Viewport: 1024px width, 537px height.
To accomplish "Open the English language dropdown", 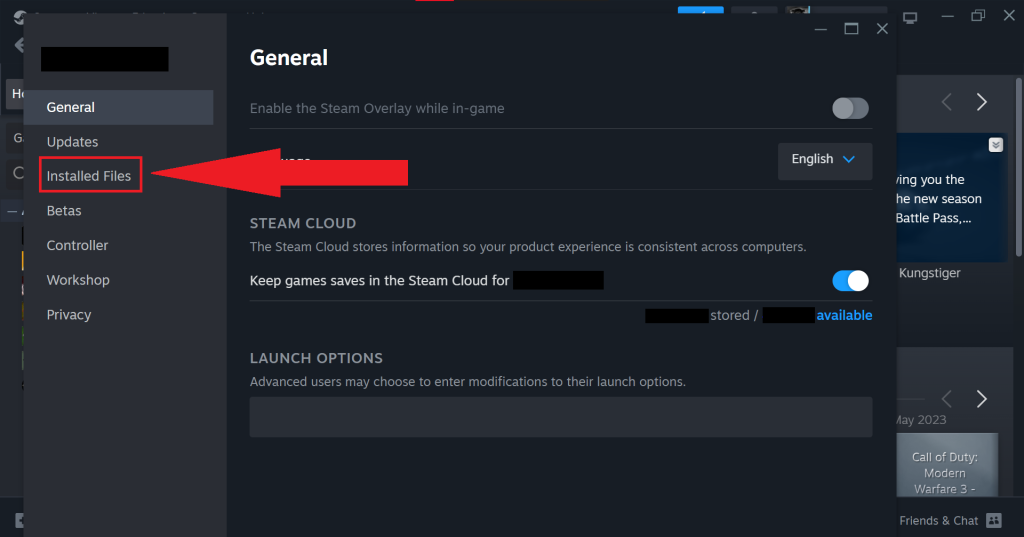I will click(824, 160).
